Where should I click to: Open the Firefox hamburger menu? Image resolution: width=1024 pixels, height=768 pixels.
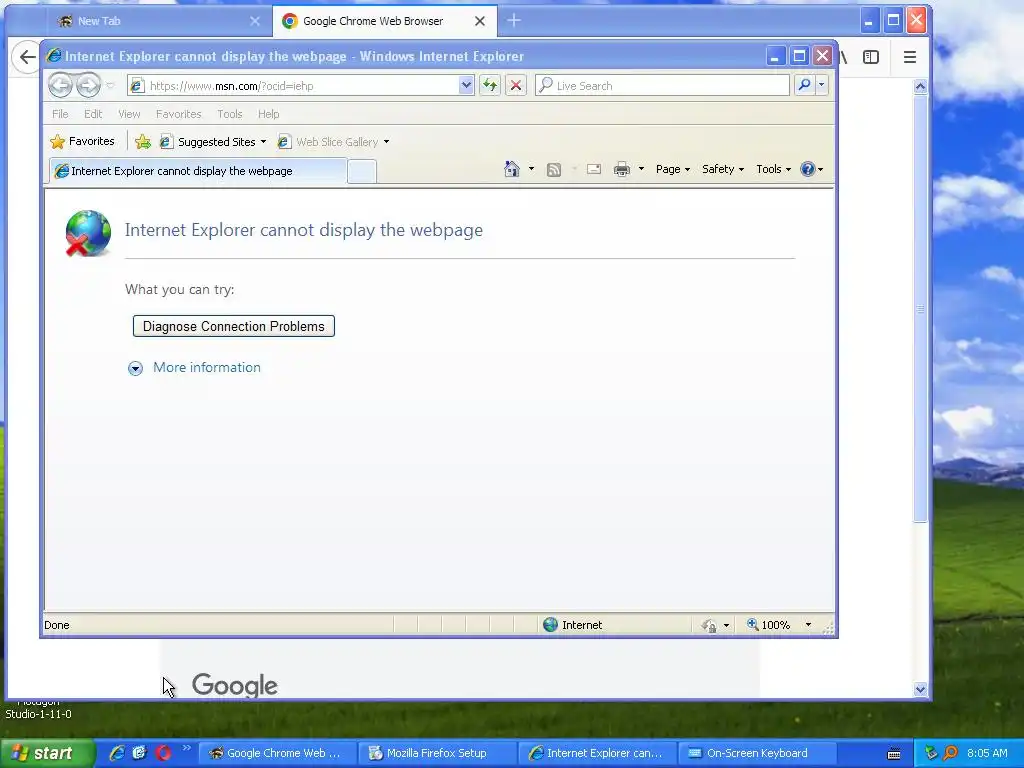(x=910, y=57)
